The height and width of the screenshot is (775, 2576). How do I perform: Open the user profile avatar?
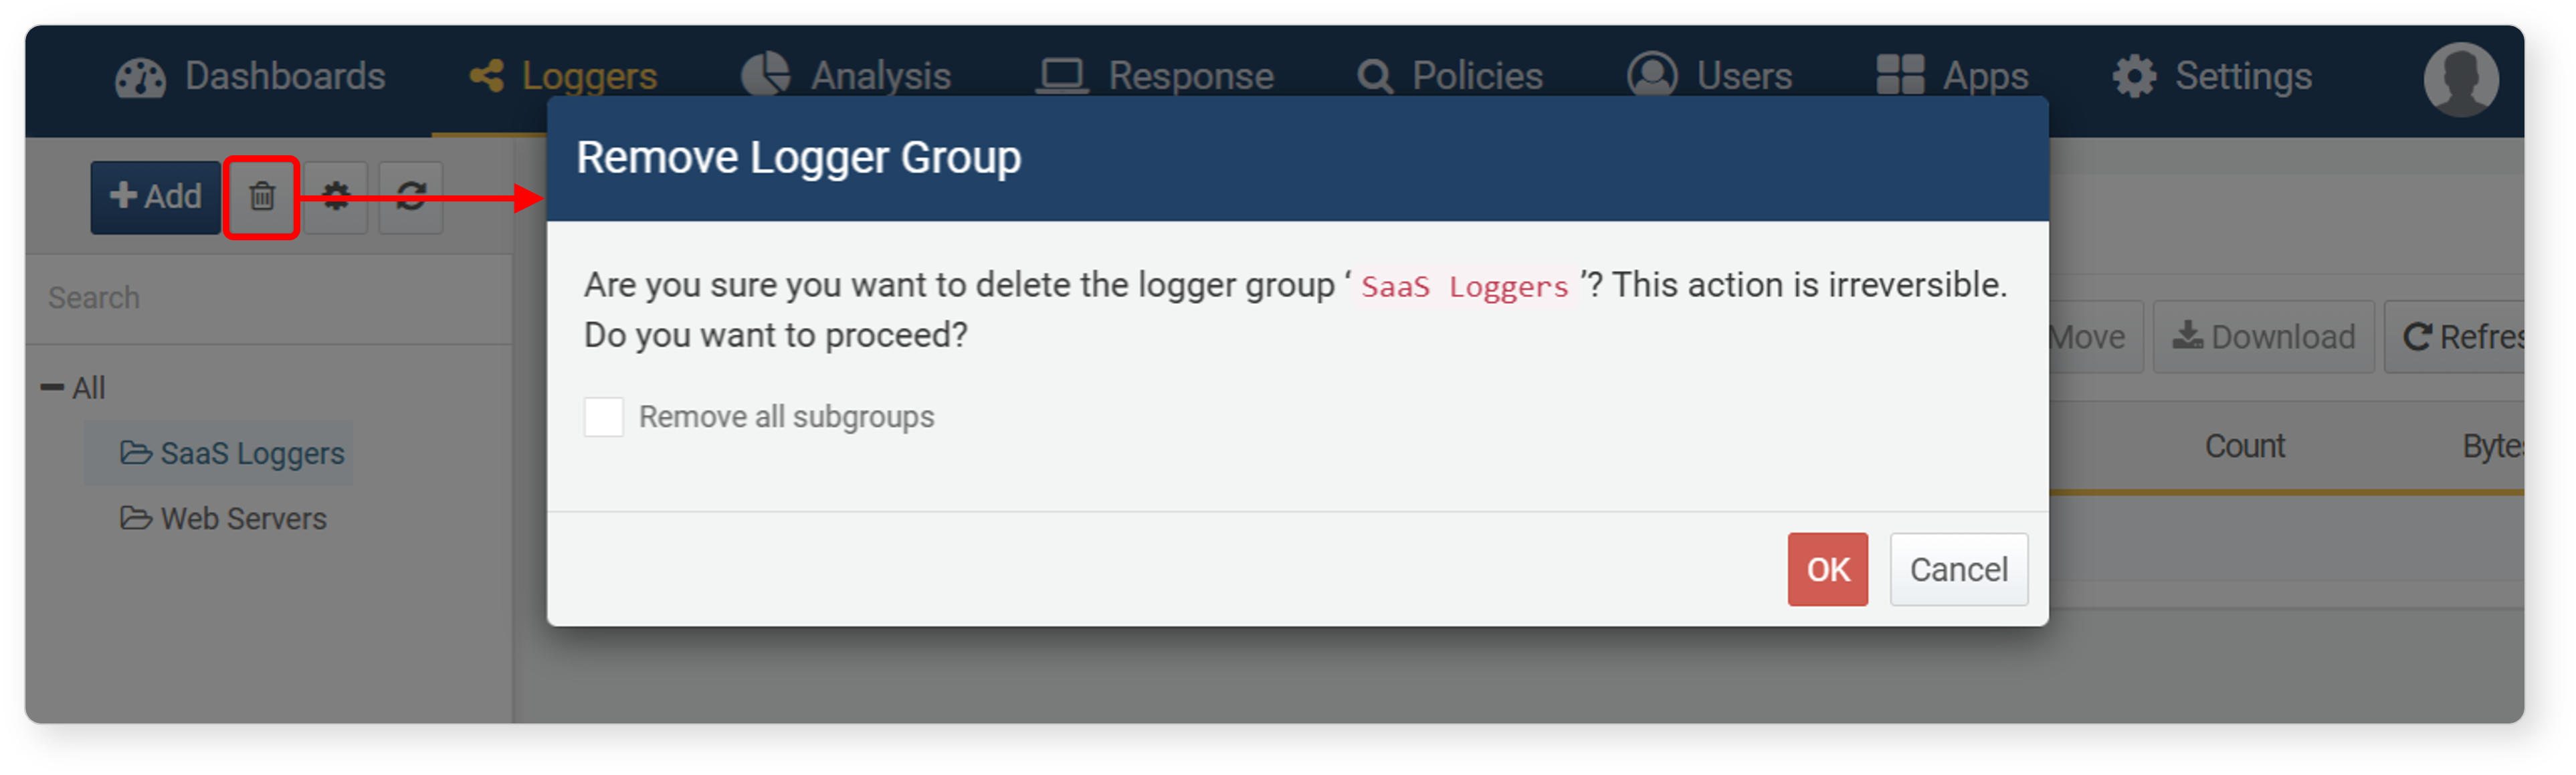click(x=2460, y=79)
